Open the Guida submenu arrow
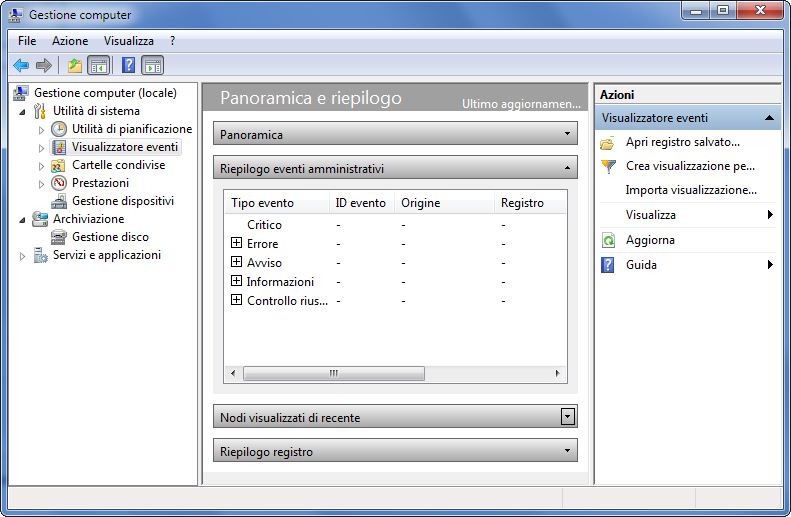This screenshot has width=791, height=517. click(770, 264)
